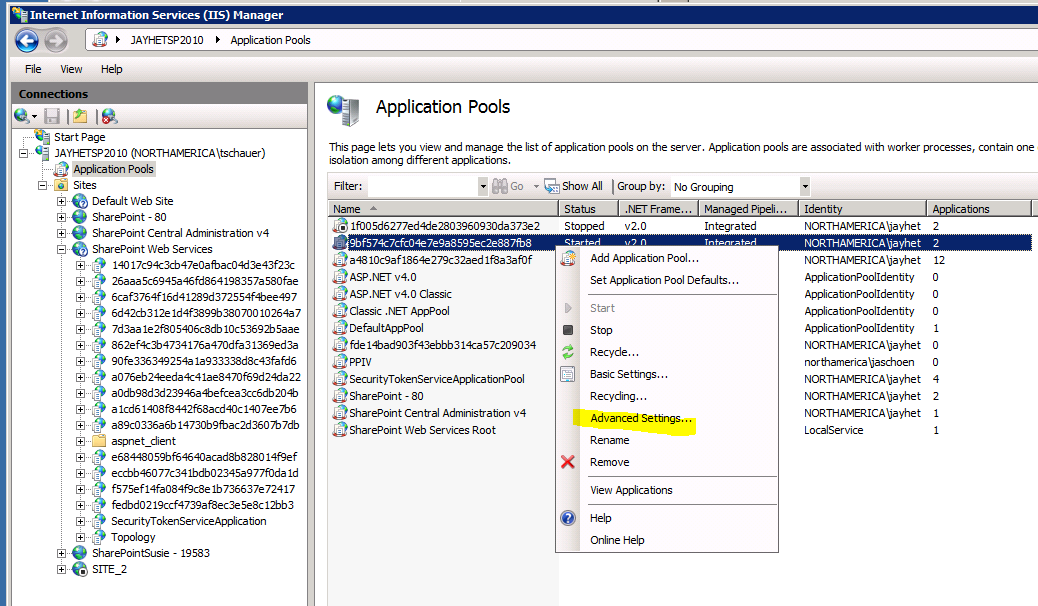The image size is (1038, 606).
Task: Select Add Application Pool... menu entry
Action: 644,258
